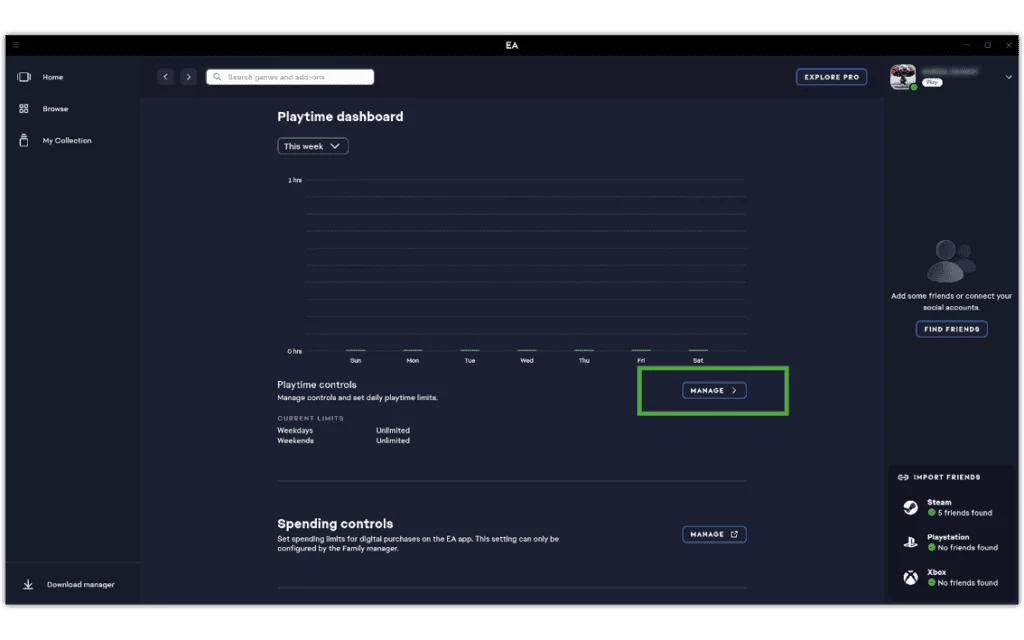Click the Spending controls heading
The height and width of the screenshot is (640, 1024).
point(335,524)
